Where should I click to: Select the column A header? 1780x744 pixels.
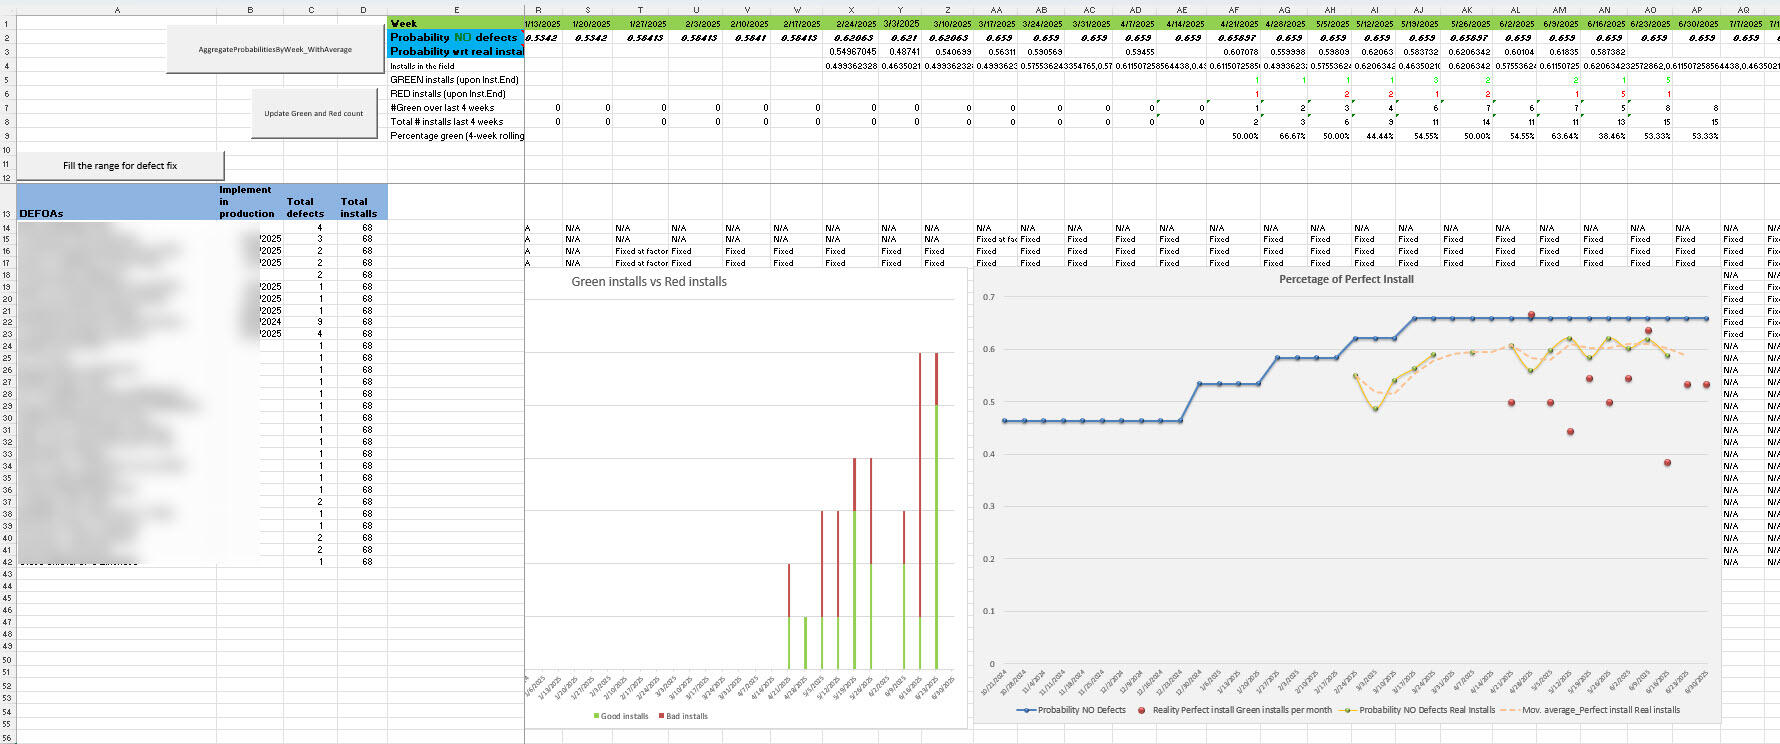coord(117,10)
